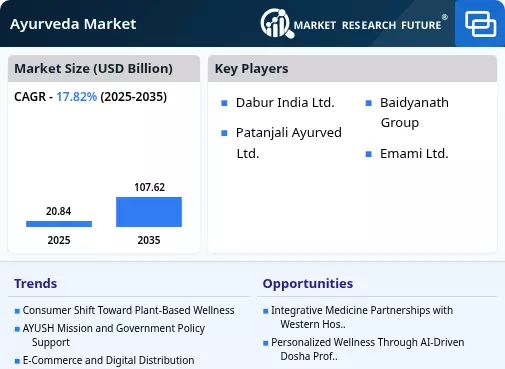
Task: Click the (2025-2035) period text
Action: tap(133, 97)
